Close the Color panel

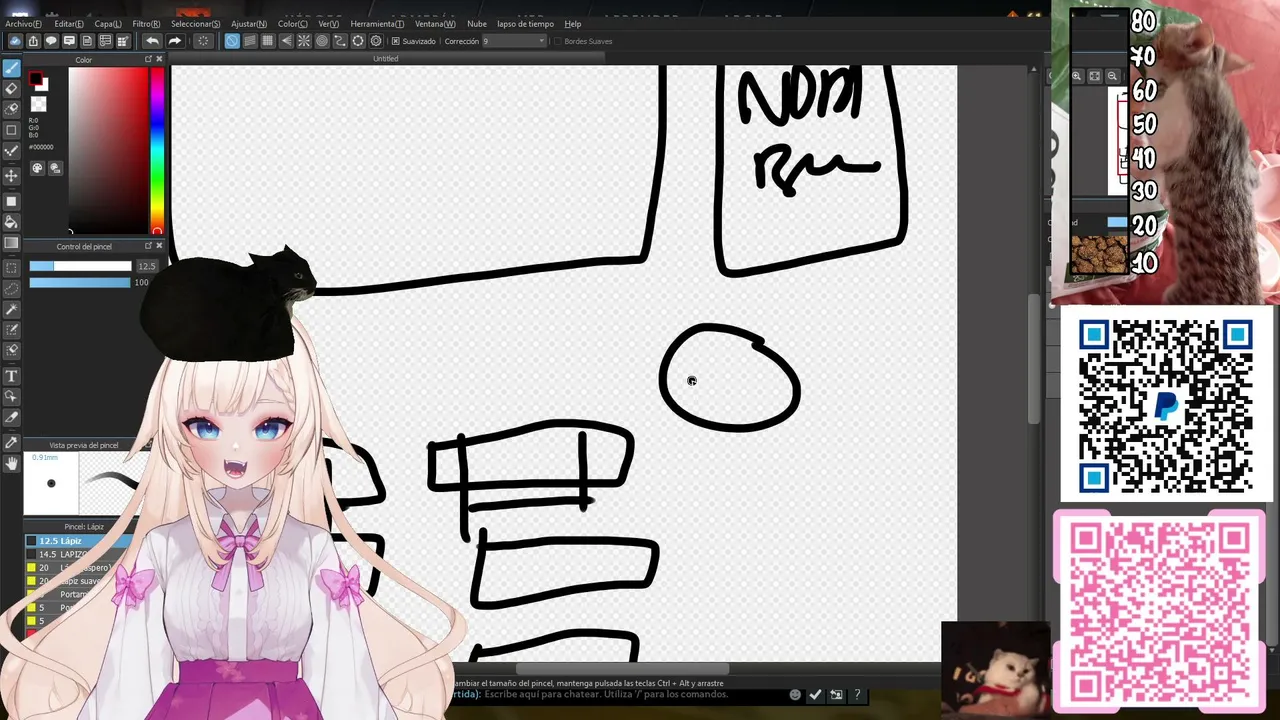159,60
